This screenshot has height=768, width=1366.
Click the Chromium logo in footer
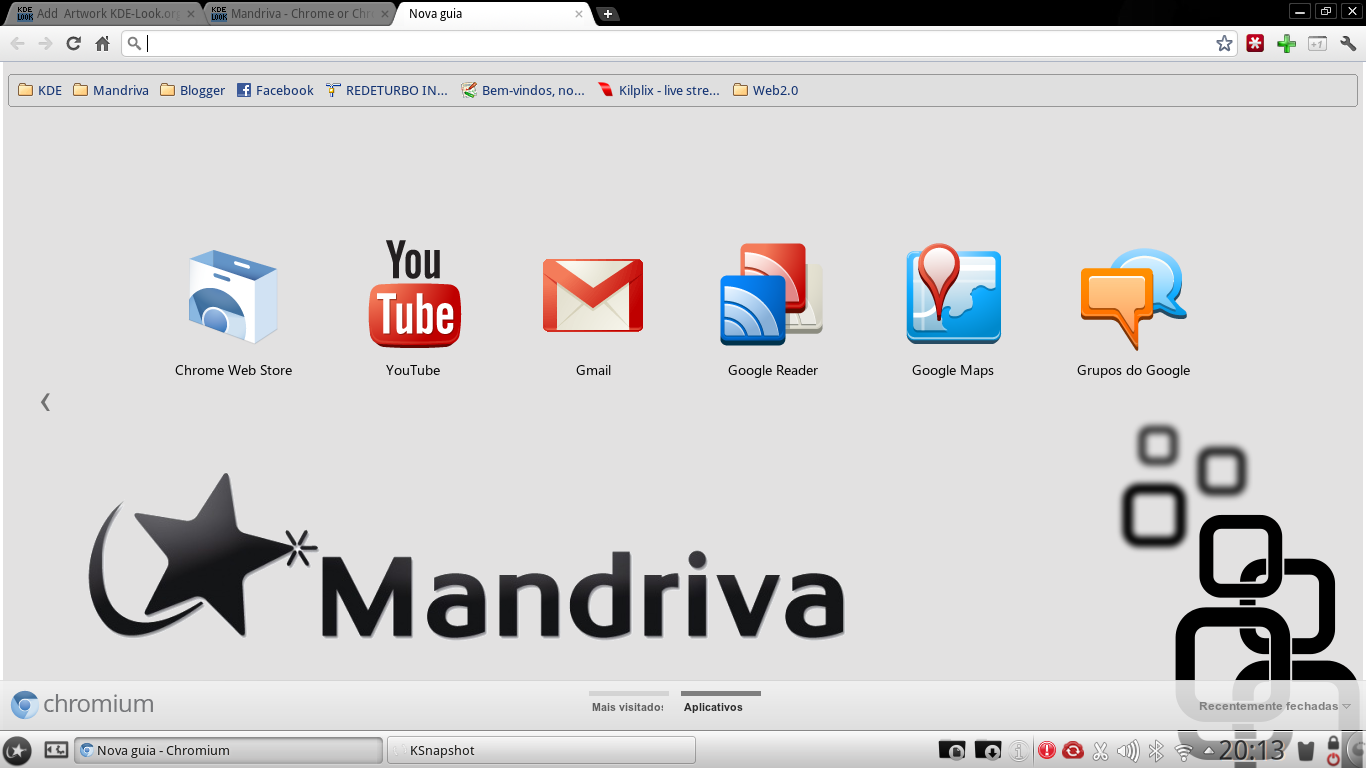tap(82, 704)
